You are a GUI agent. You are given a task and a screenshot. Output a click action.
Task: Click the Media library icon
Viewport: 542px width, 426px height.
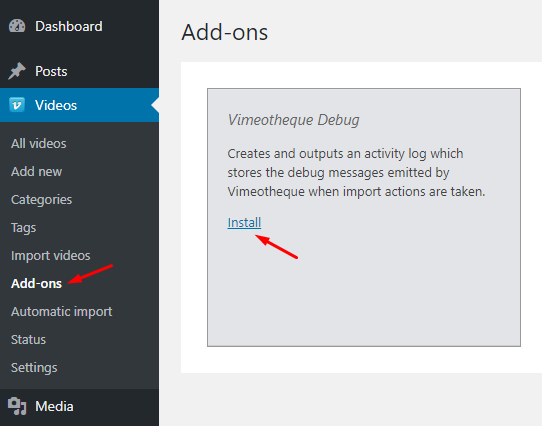[17, 406]
